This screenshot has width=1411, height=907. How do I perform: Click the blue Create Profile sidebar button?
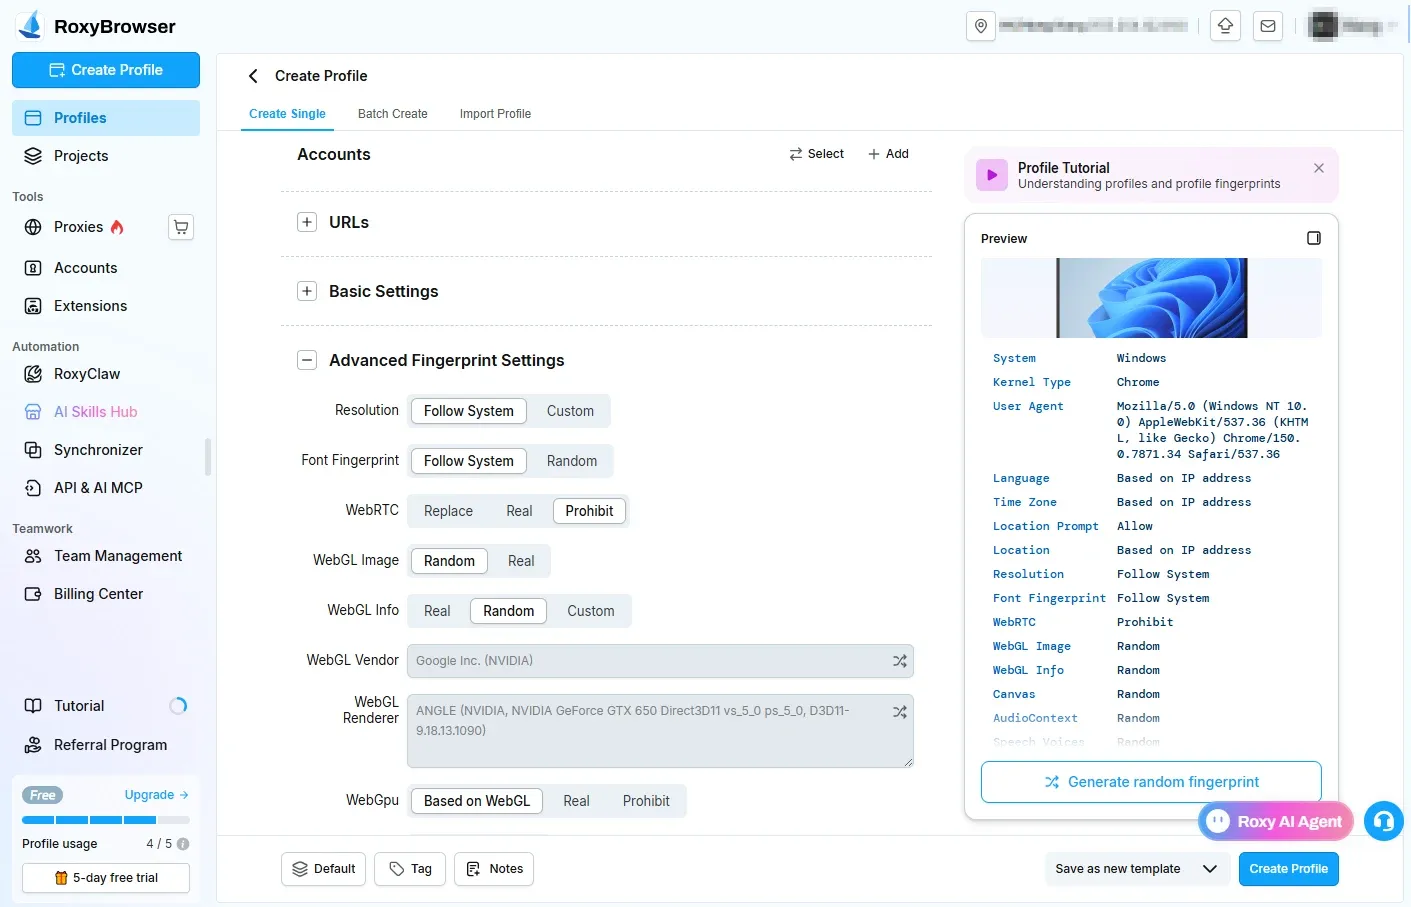coord(106,70)
